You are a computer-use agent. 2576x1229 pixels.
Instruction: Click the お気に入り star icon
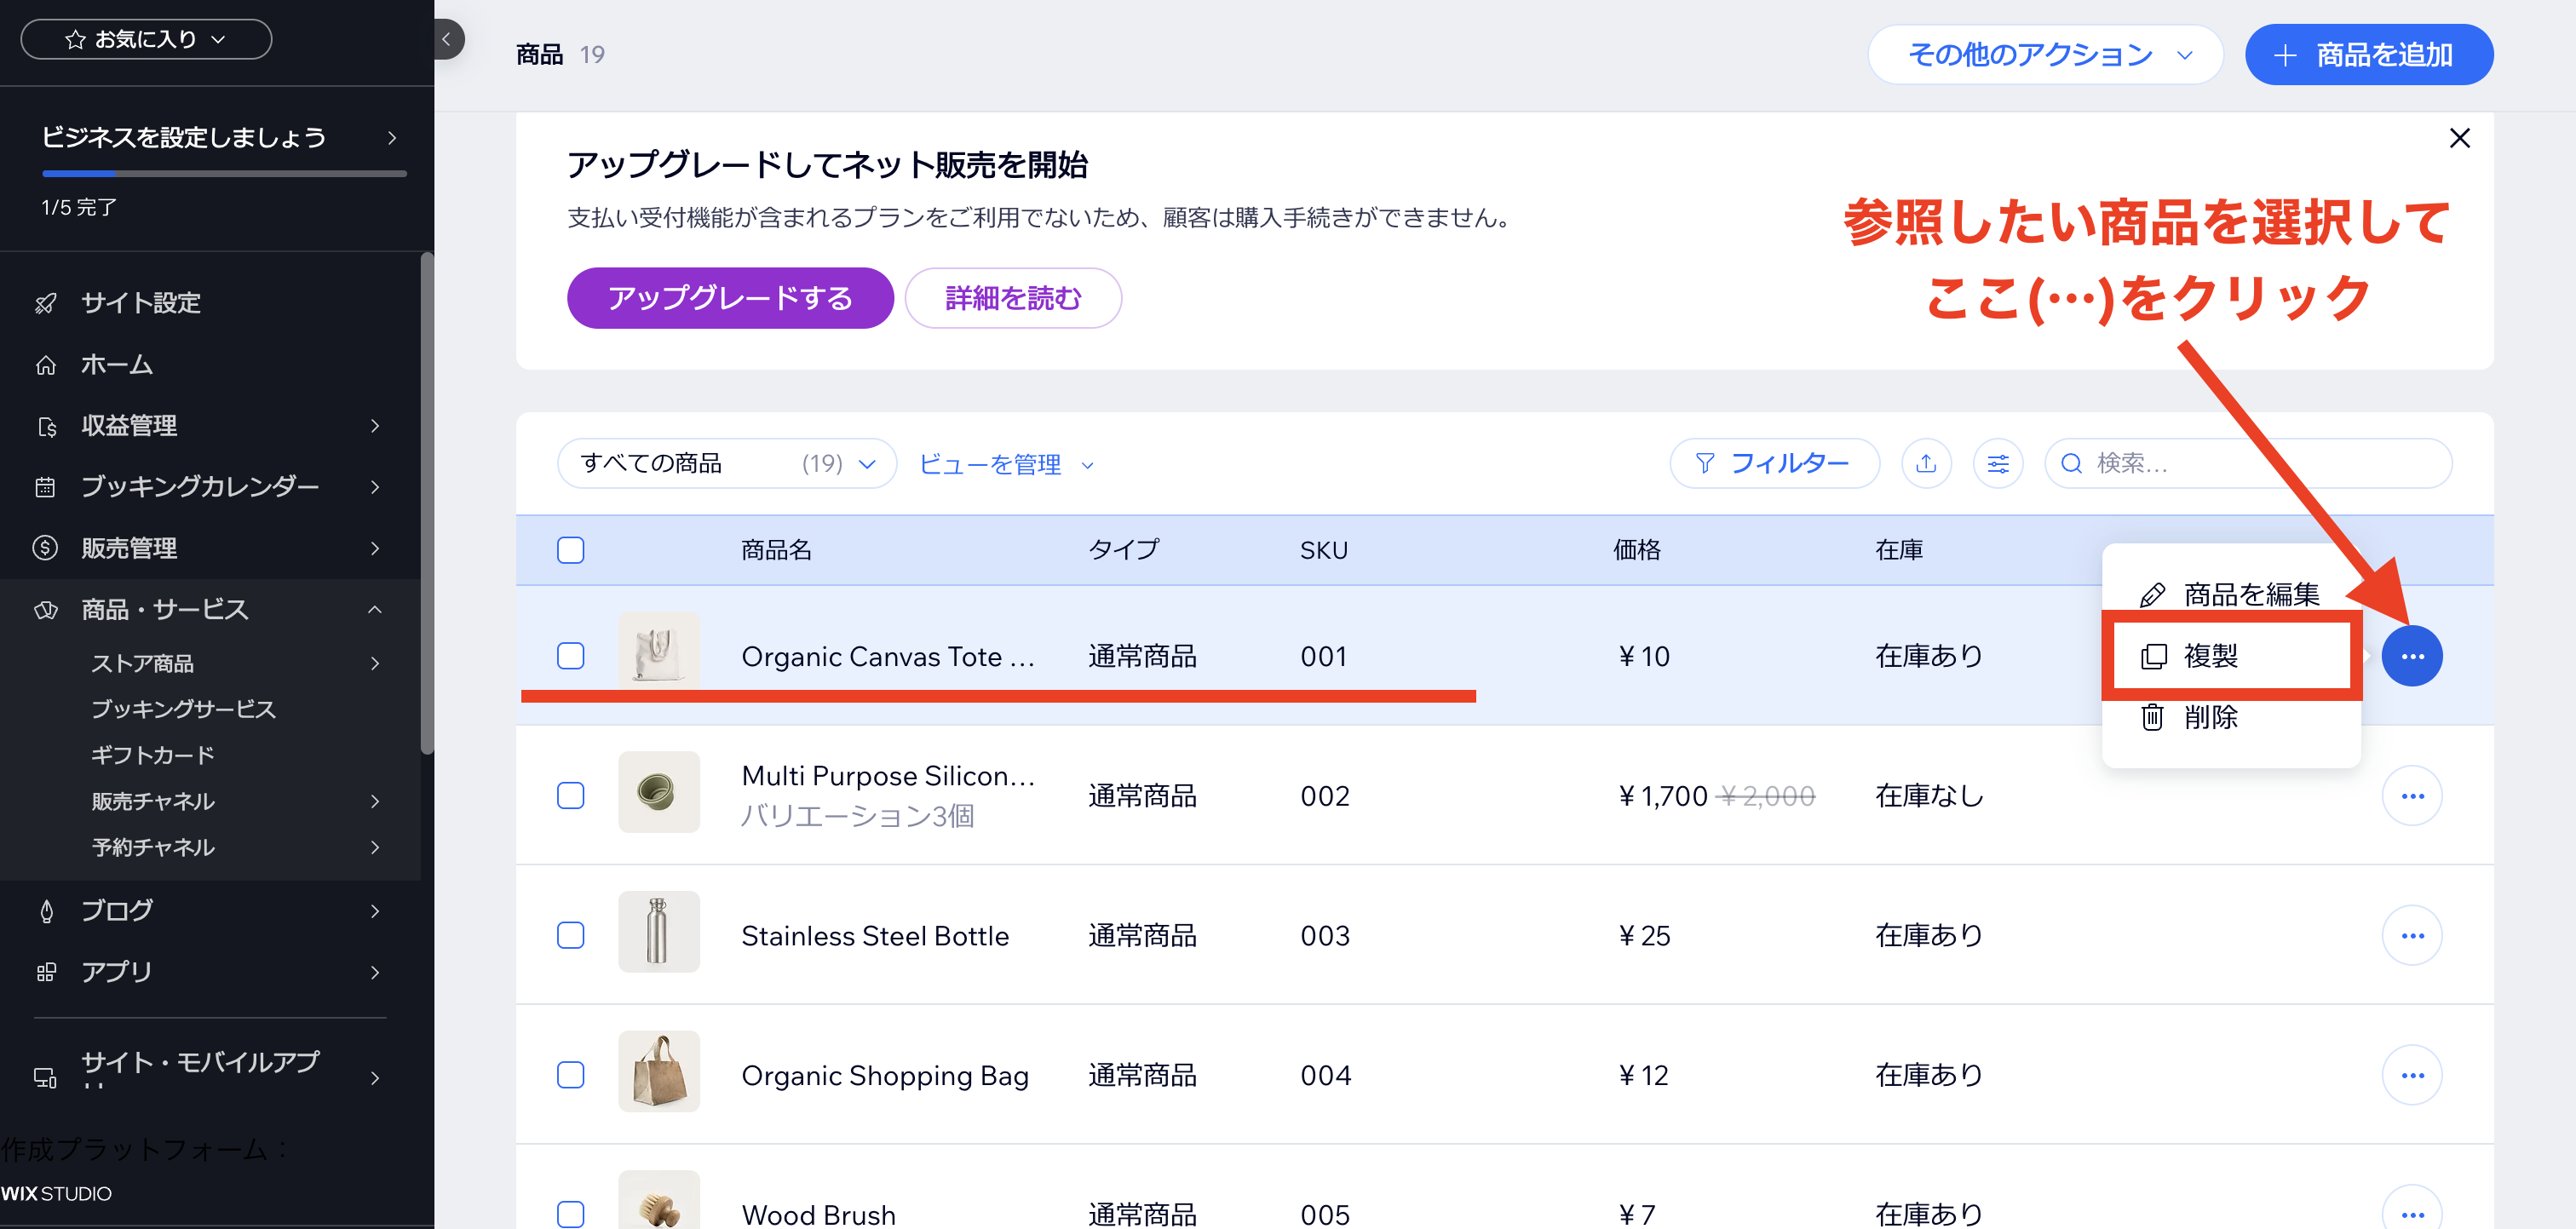point(73,39)
